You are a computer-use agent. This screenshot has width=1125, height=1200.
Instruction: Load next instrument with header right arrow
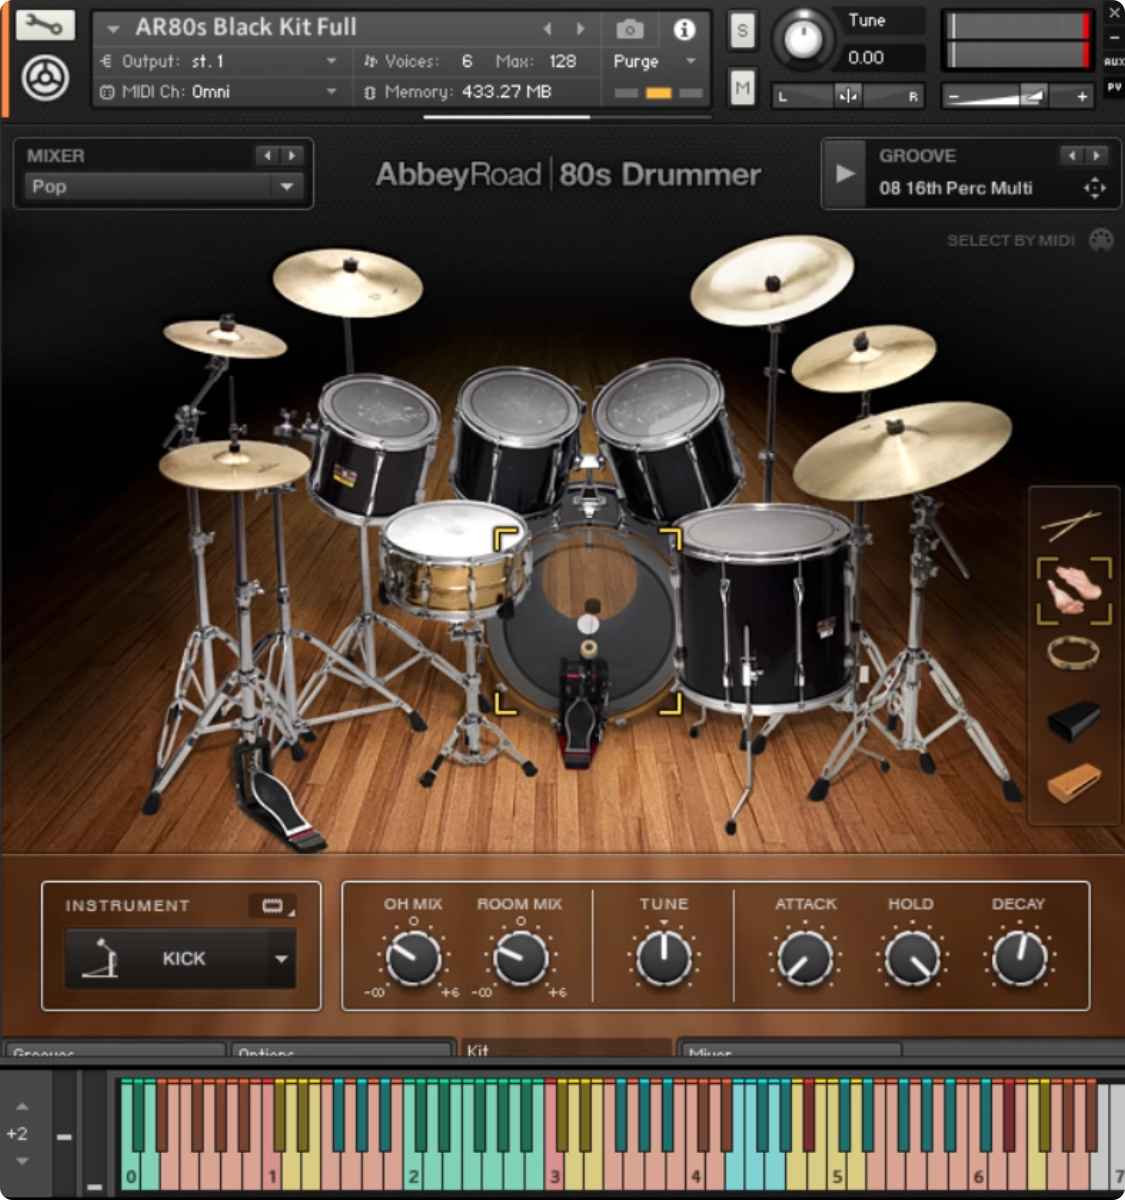580,29
